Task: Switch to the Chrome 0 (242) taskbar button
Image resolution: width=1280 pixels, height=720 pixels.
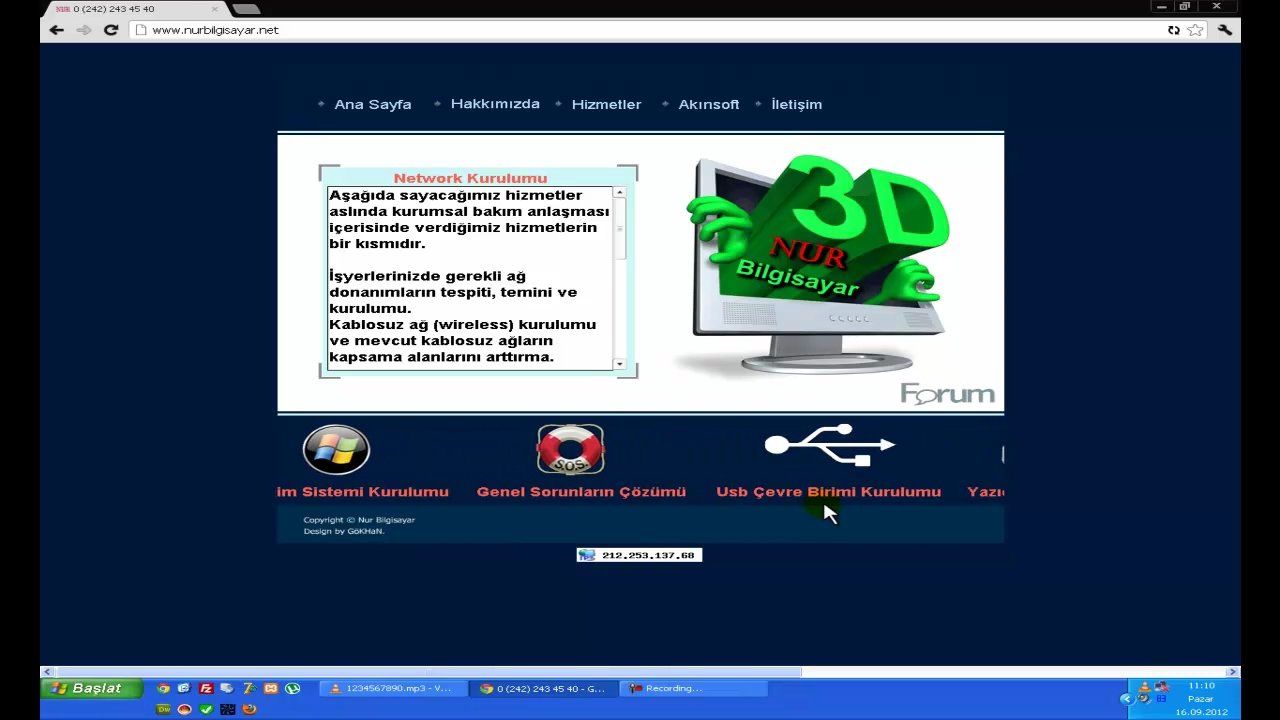Action: click(x=543, y=688)
